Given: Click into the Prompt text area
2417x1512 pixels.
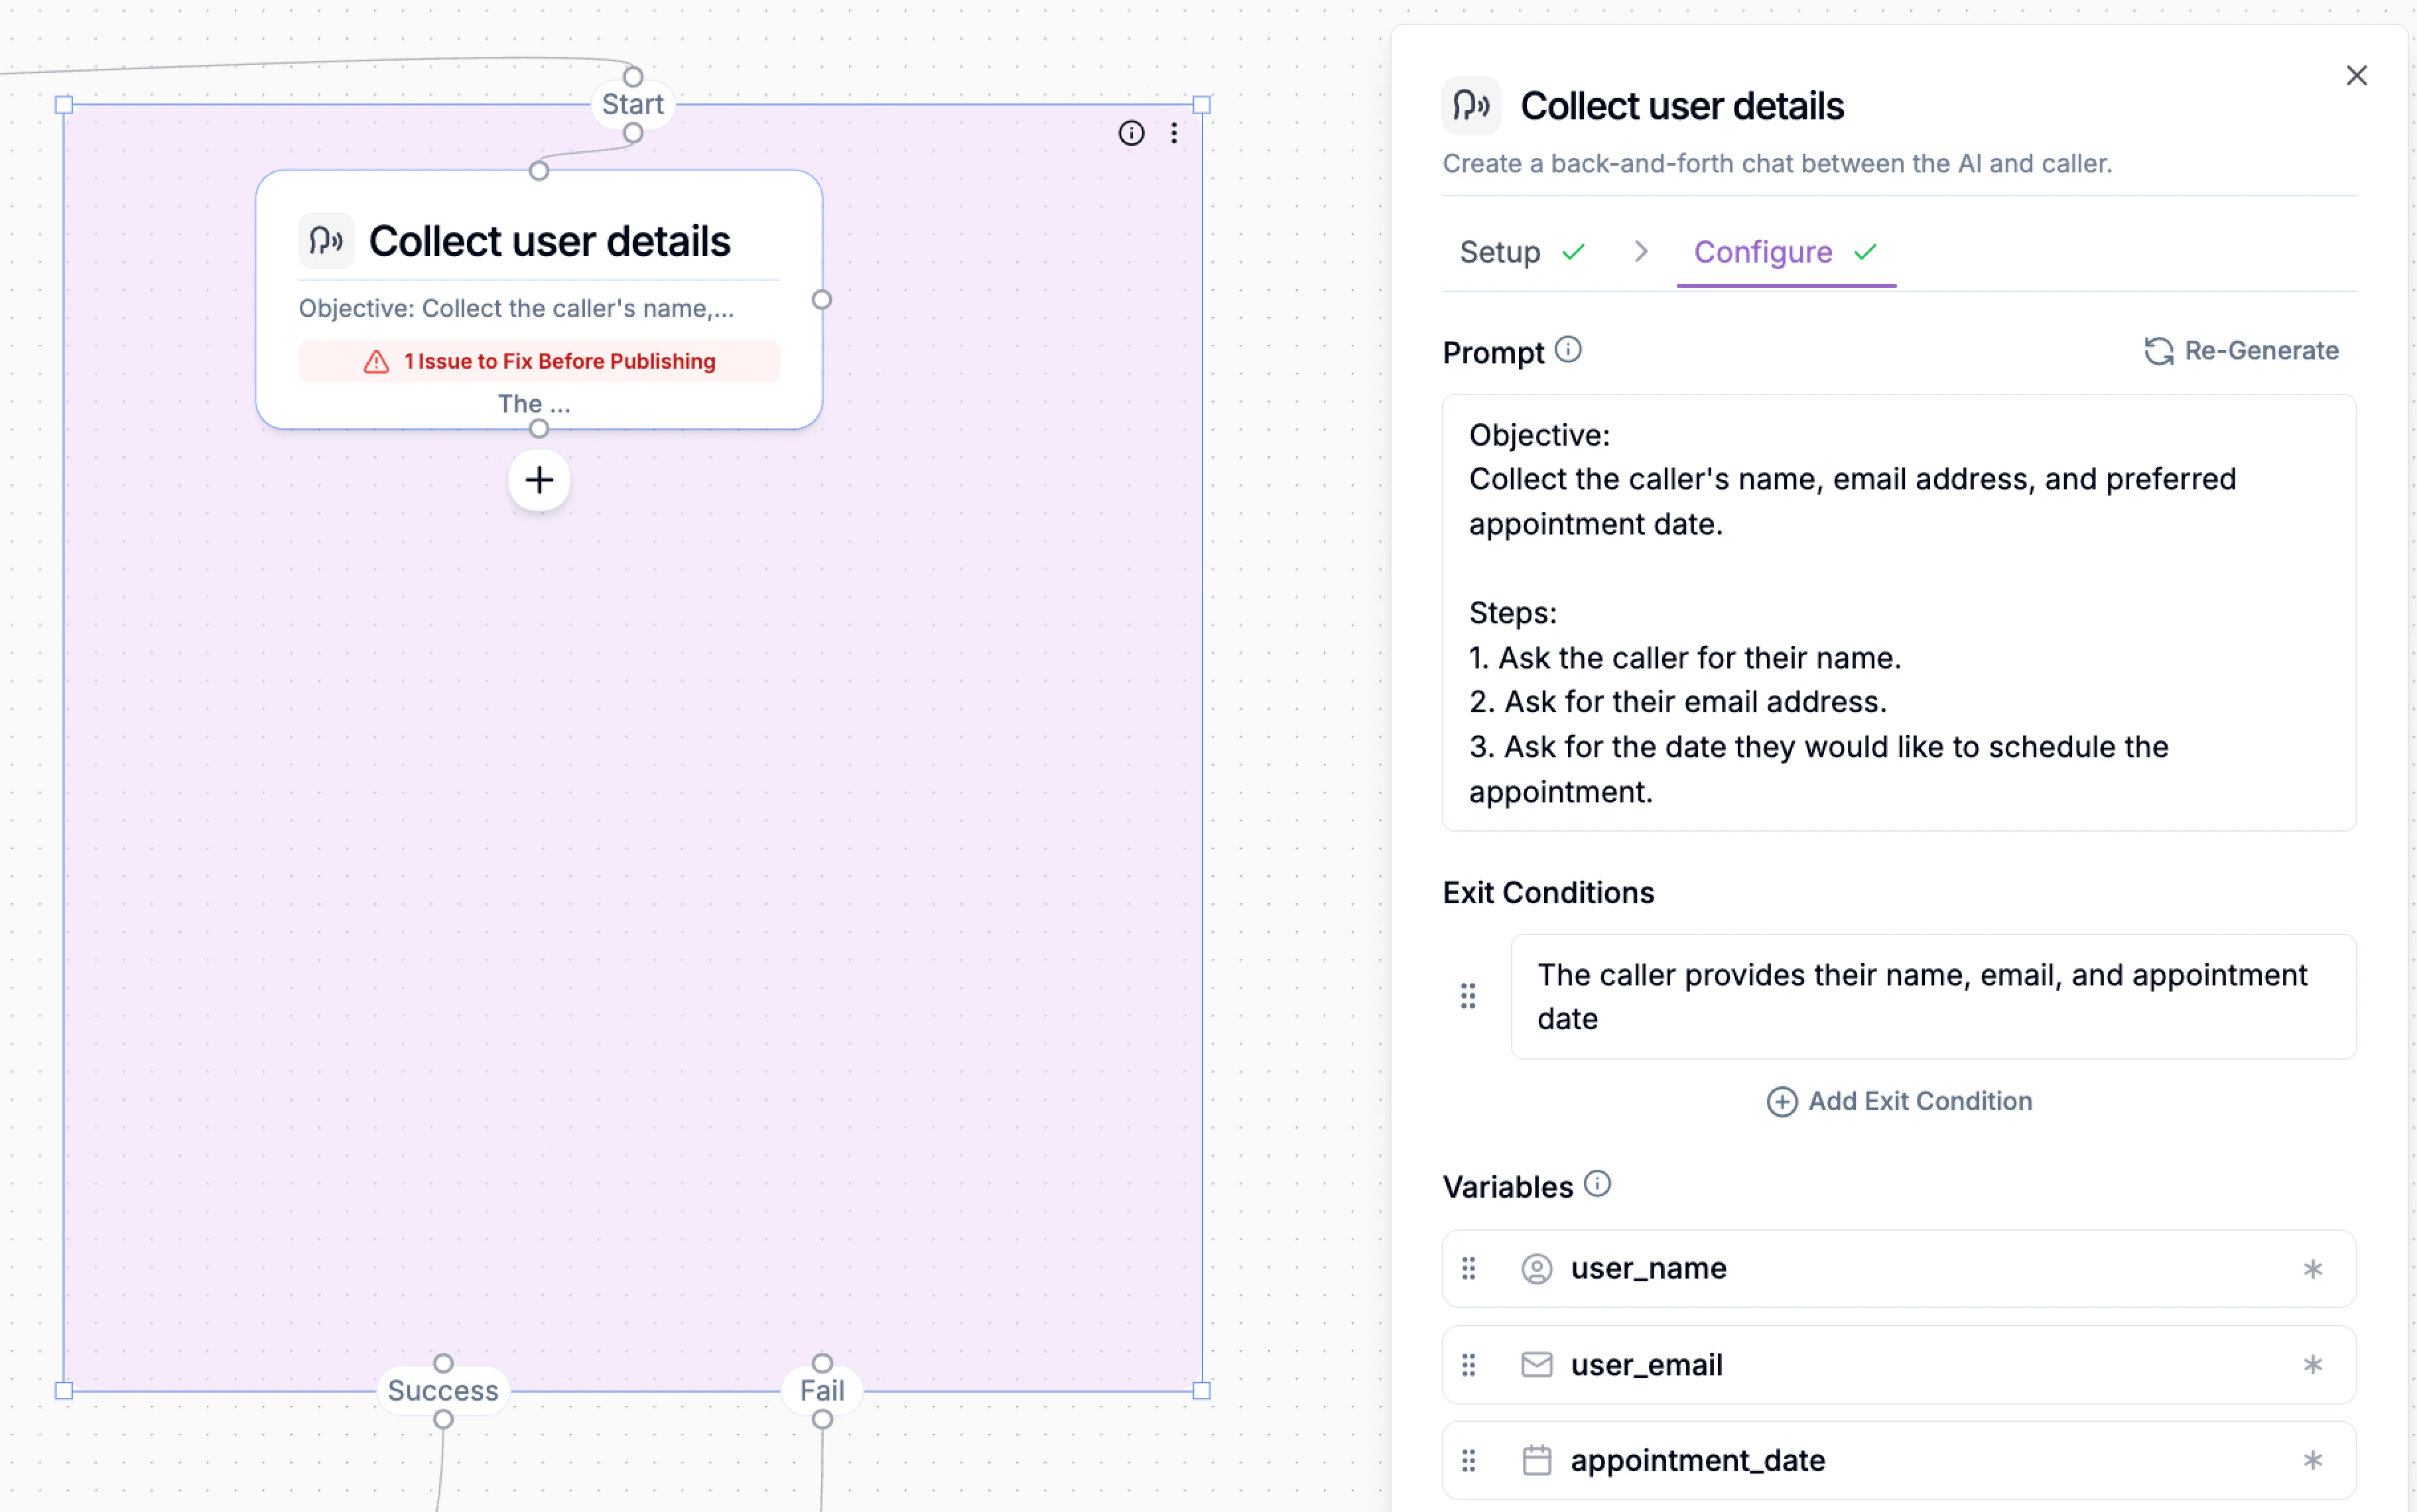Looking at the screenshot, I should pos(1898,612).
